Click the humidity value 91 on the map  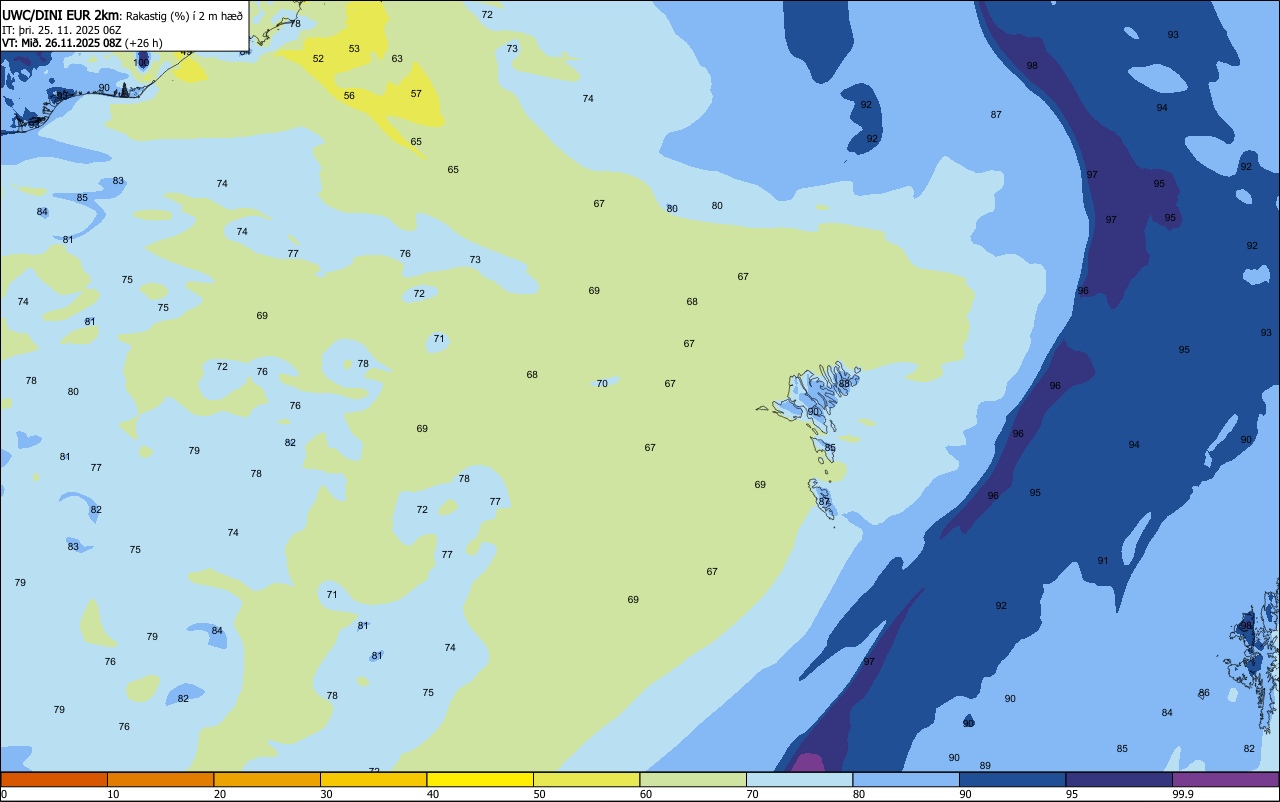[x=1103, y=561]
